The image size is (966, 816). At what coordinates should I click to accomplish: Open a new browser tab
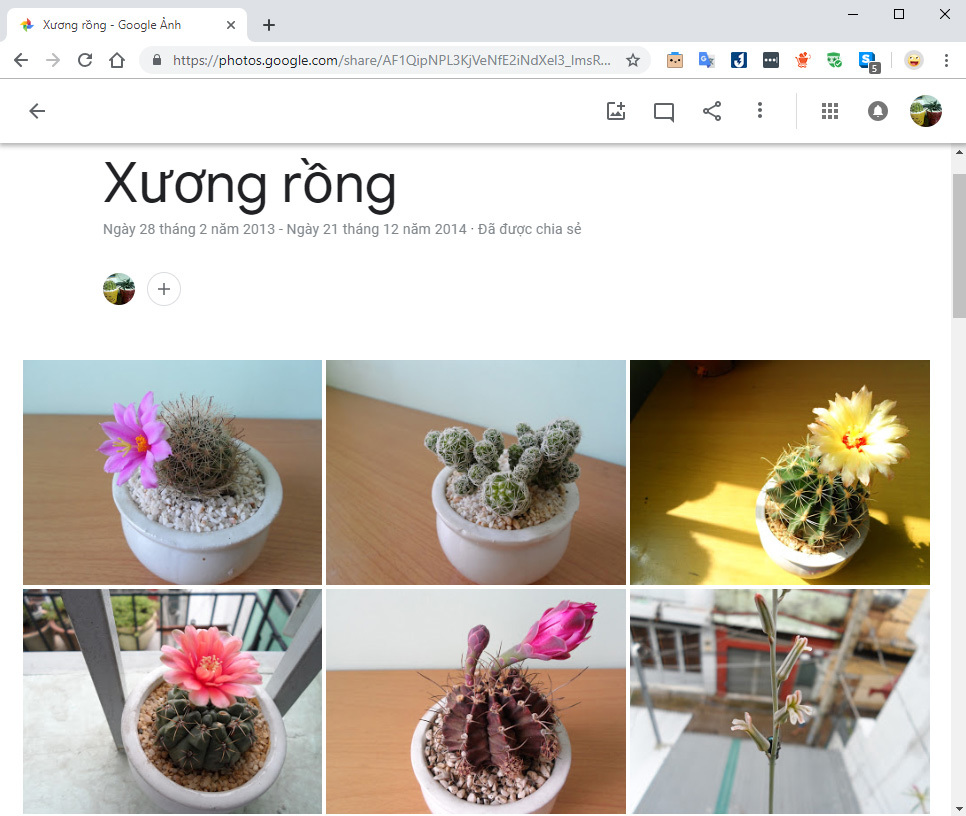click(269, 25)
